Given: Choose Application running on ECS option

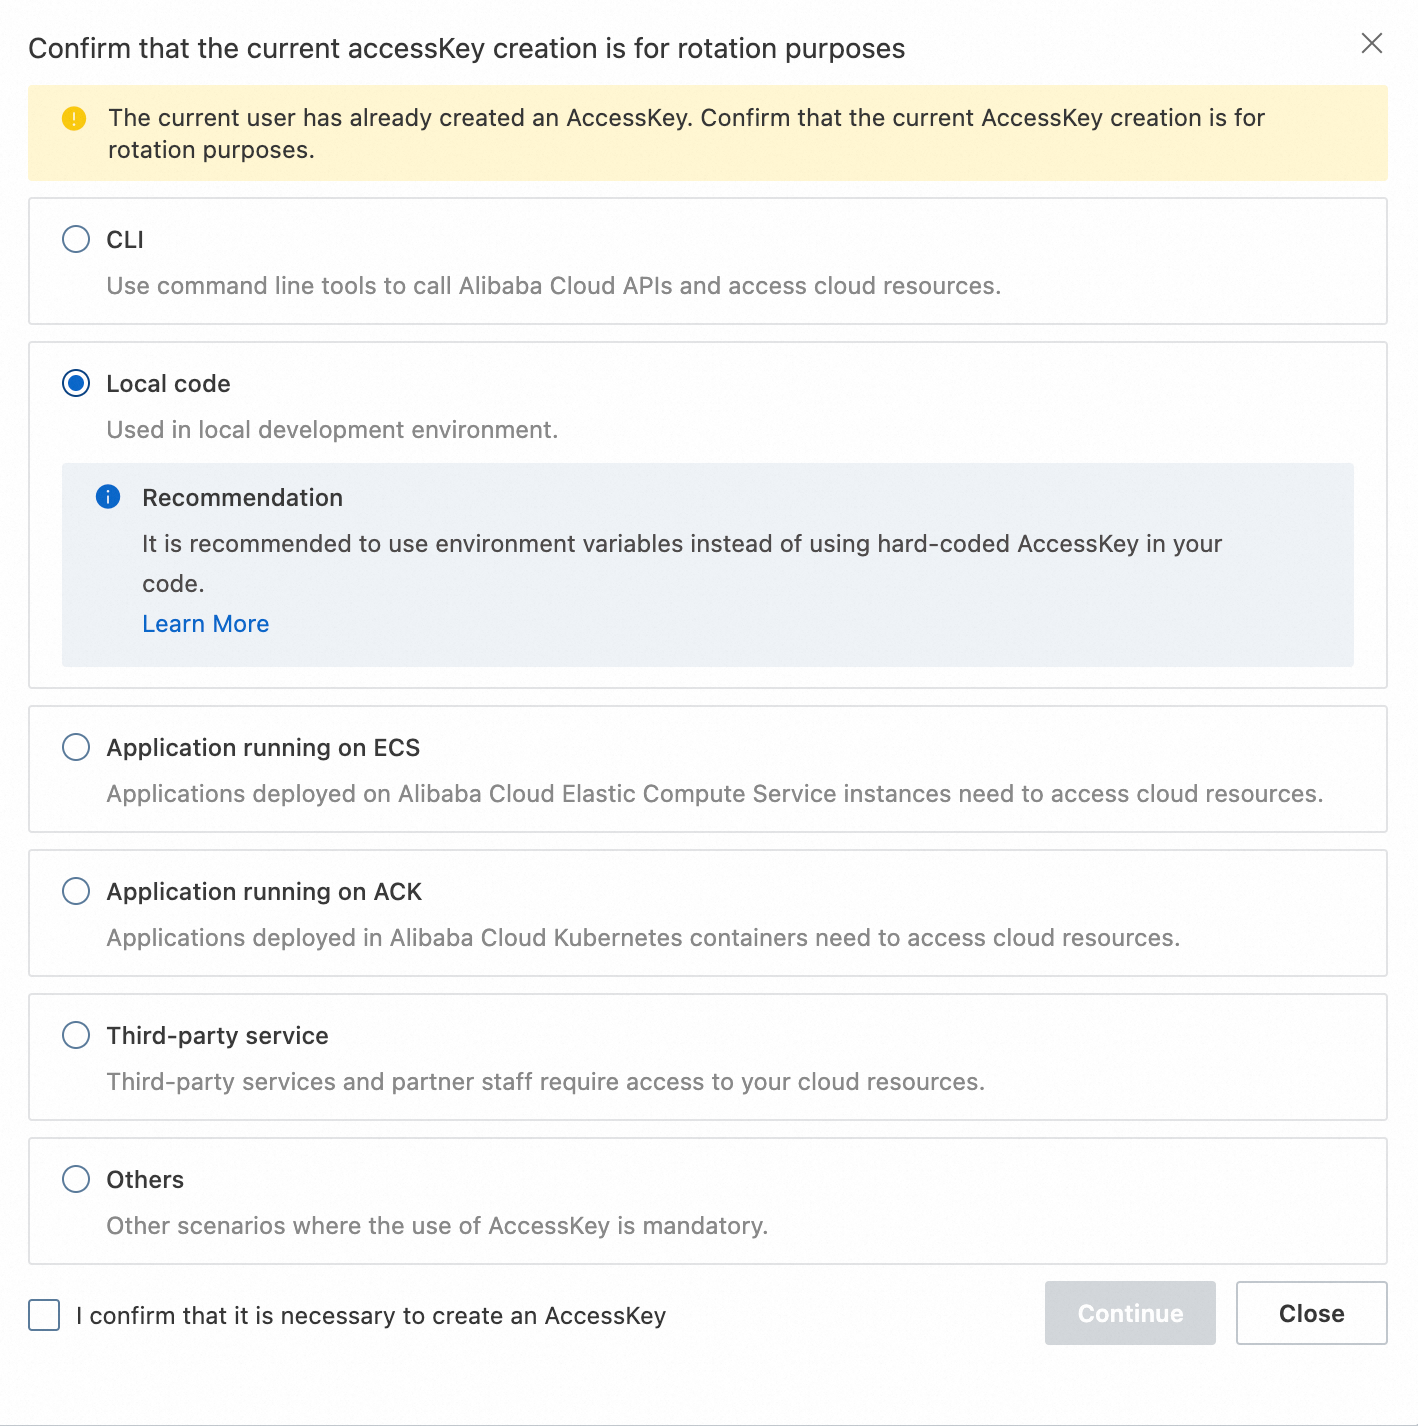Looking at the screenshot, I should 76,748.
